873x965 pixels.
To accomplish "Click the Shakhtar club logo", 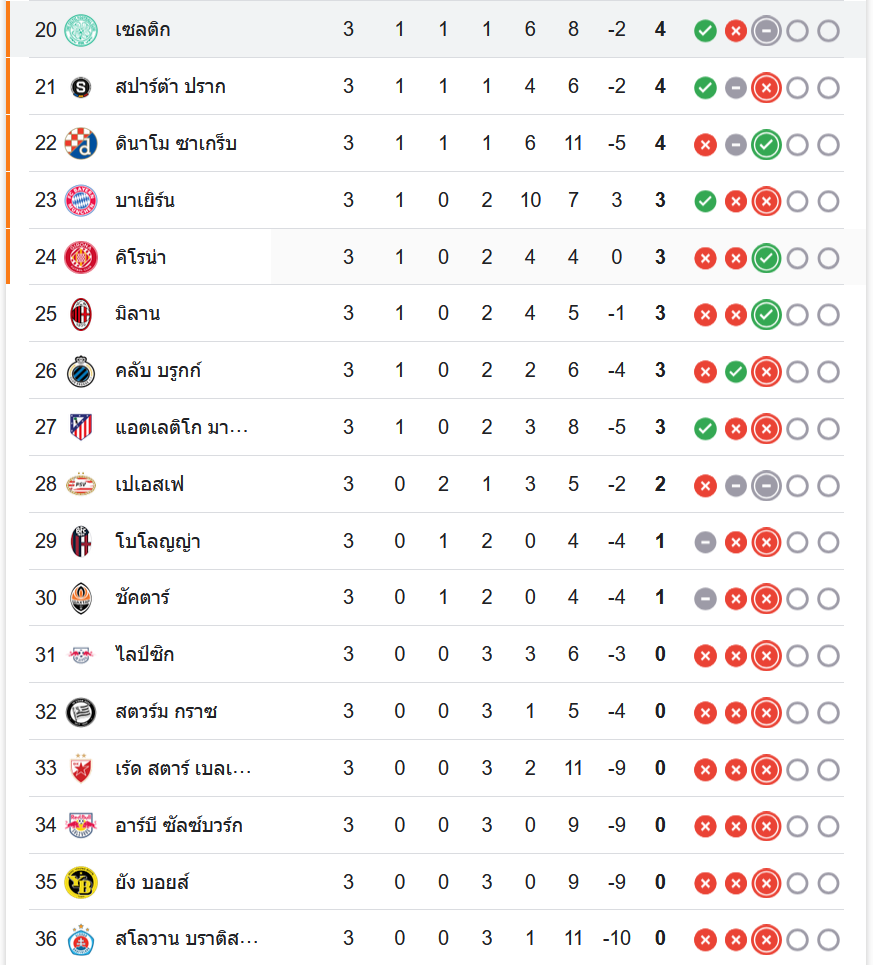I will [81, 599].
